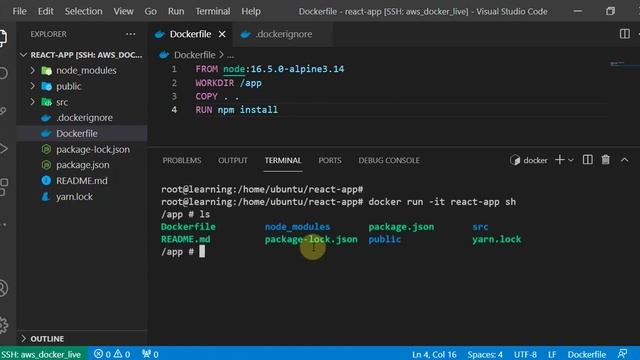Open Run and Debug view icon

3,149
